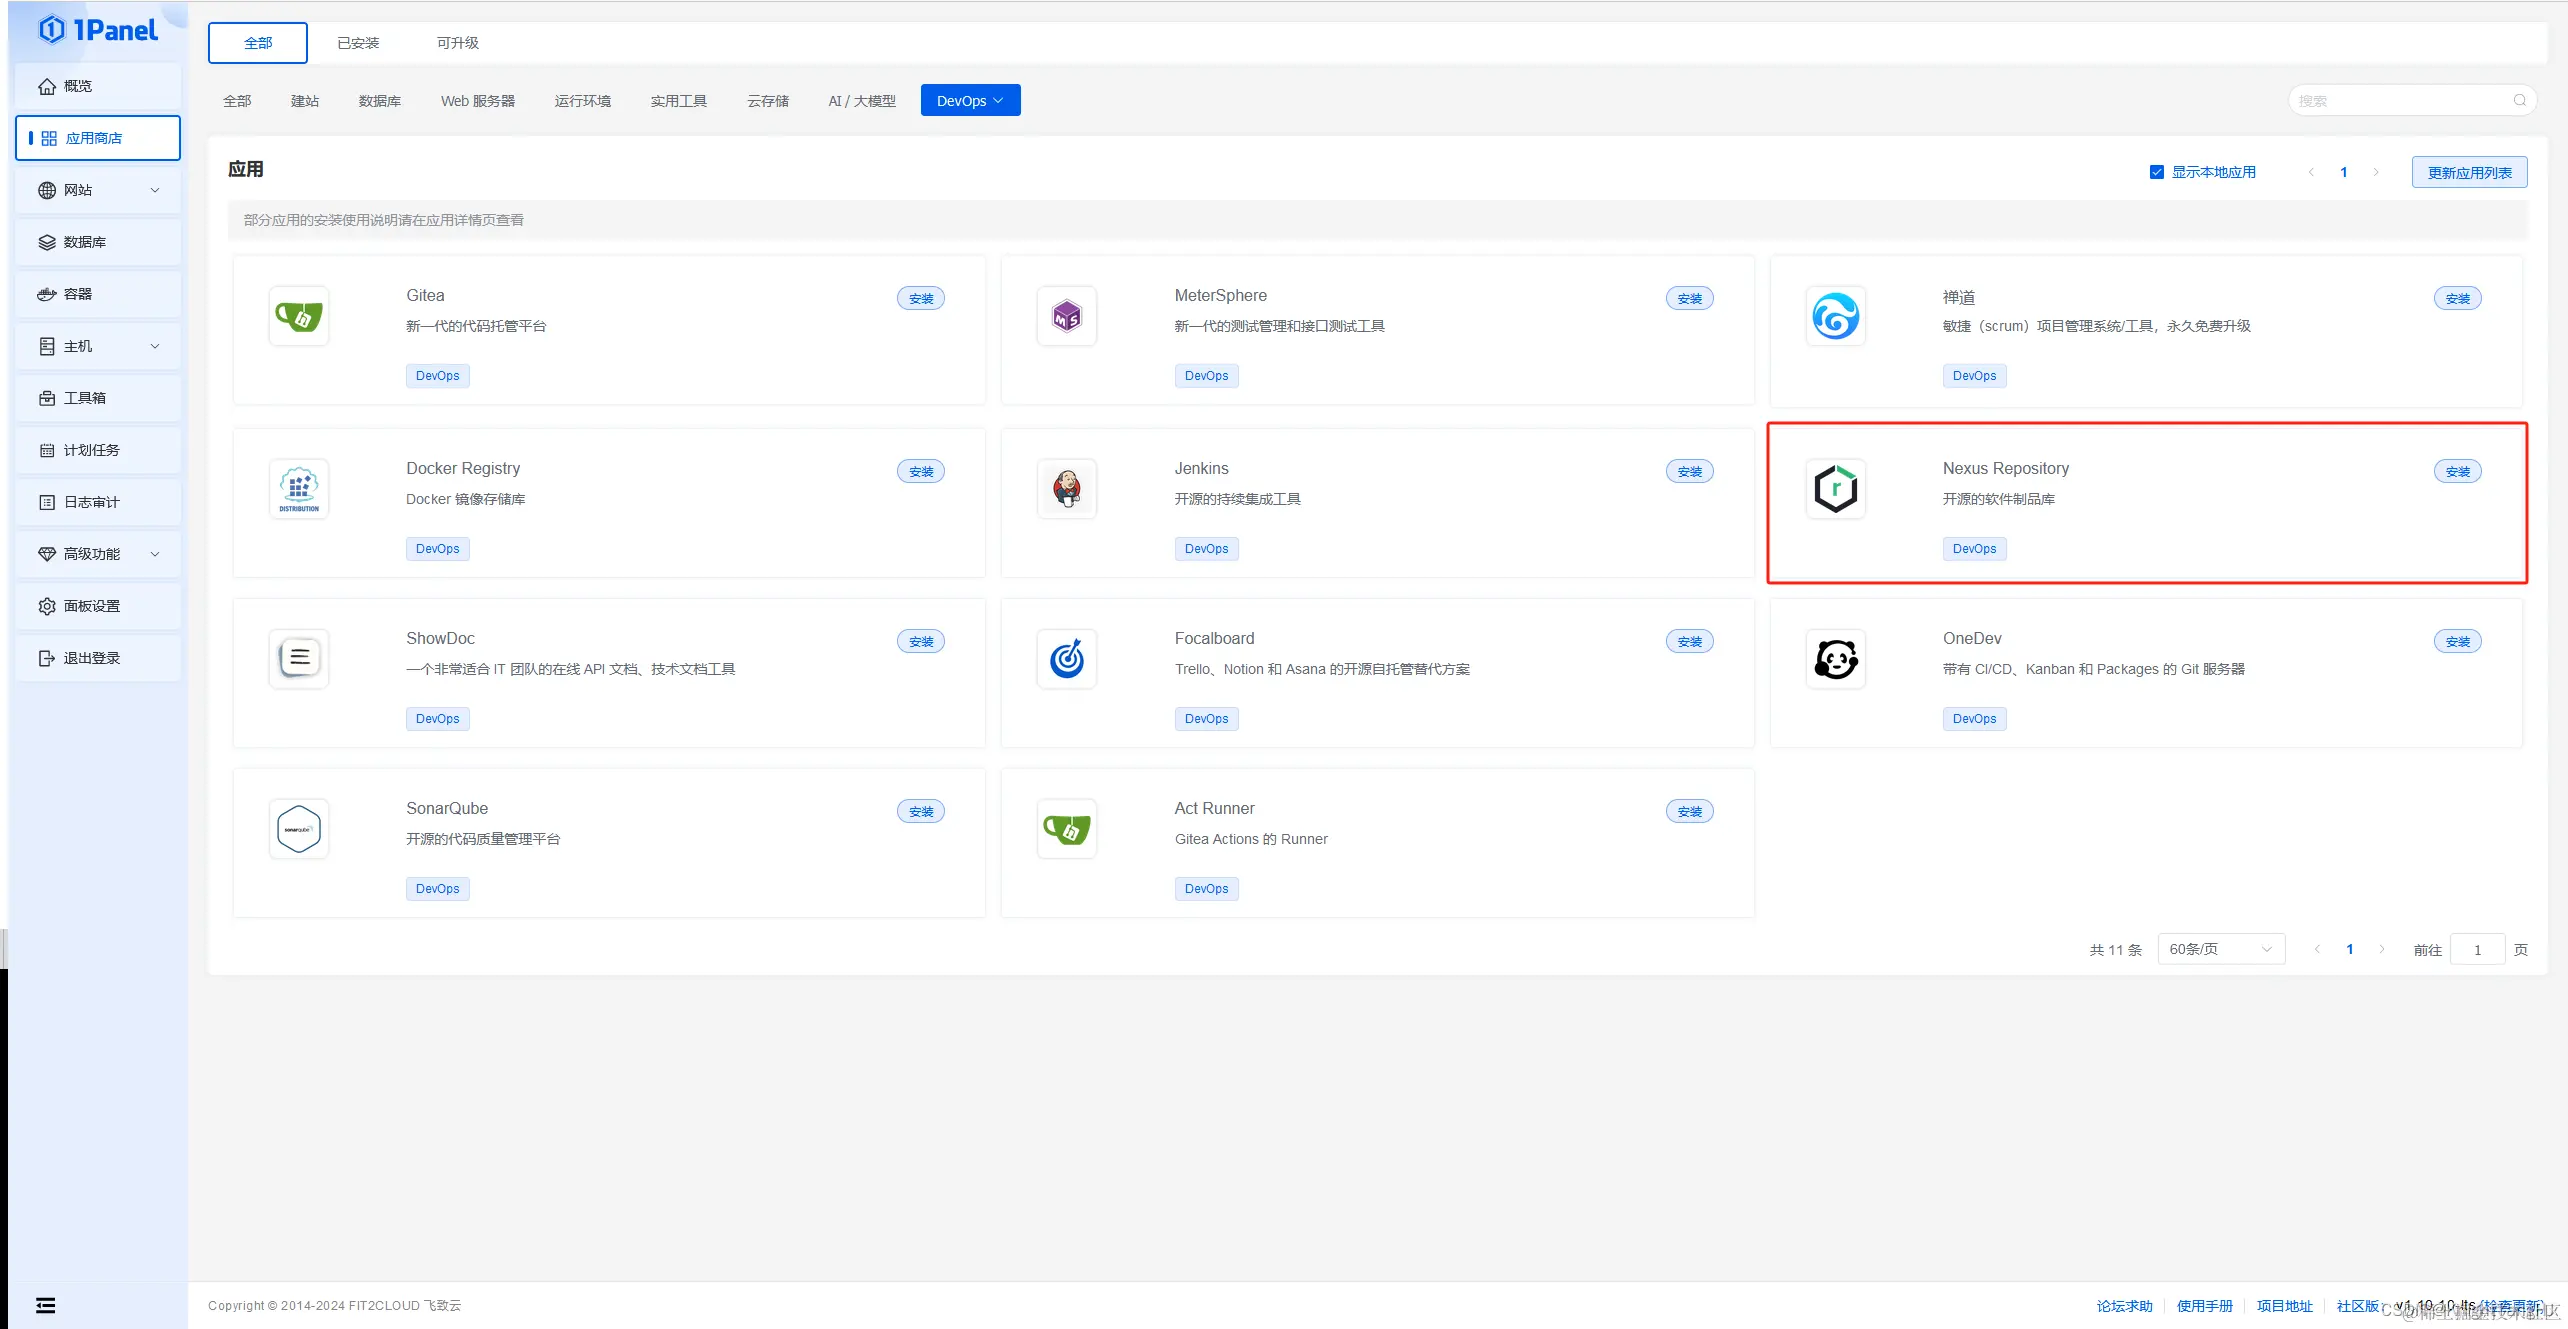Expand the 网站 sidebar menu
This screenshot has height=1329, width=2568.
pos(97,190)
